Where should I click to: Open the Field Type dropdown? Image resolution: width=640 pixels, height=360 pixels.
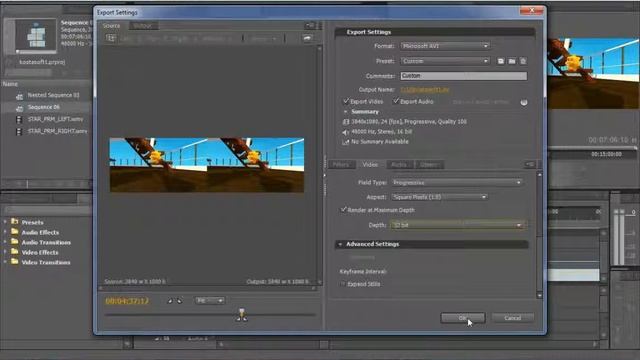point(457,182)
